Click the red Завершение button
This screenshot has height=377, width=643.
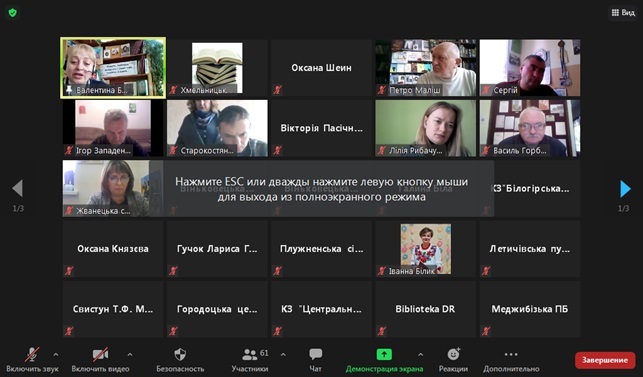pyautogui.click(x=605, y=360)
